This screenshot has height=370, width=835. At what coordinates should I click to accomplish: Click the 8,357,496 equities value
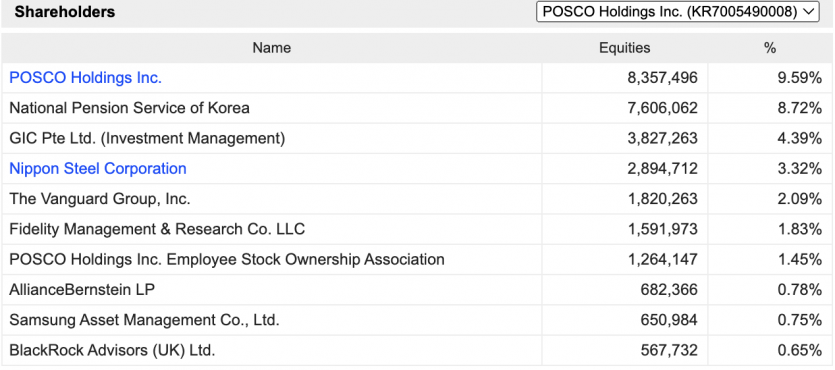point(662,78)
